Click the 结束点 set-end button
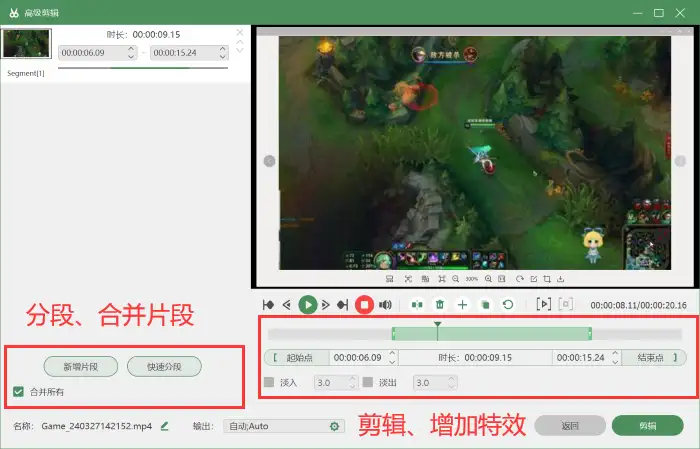 click(x=654, y=358)
